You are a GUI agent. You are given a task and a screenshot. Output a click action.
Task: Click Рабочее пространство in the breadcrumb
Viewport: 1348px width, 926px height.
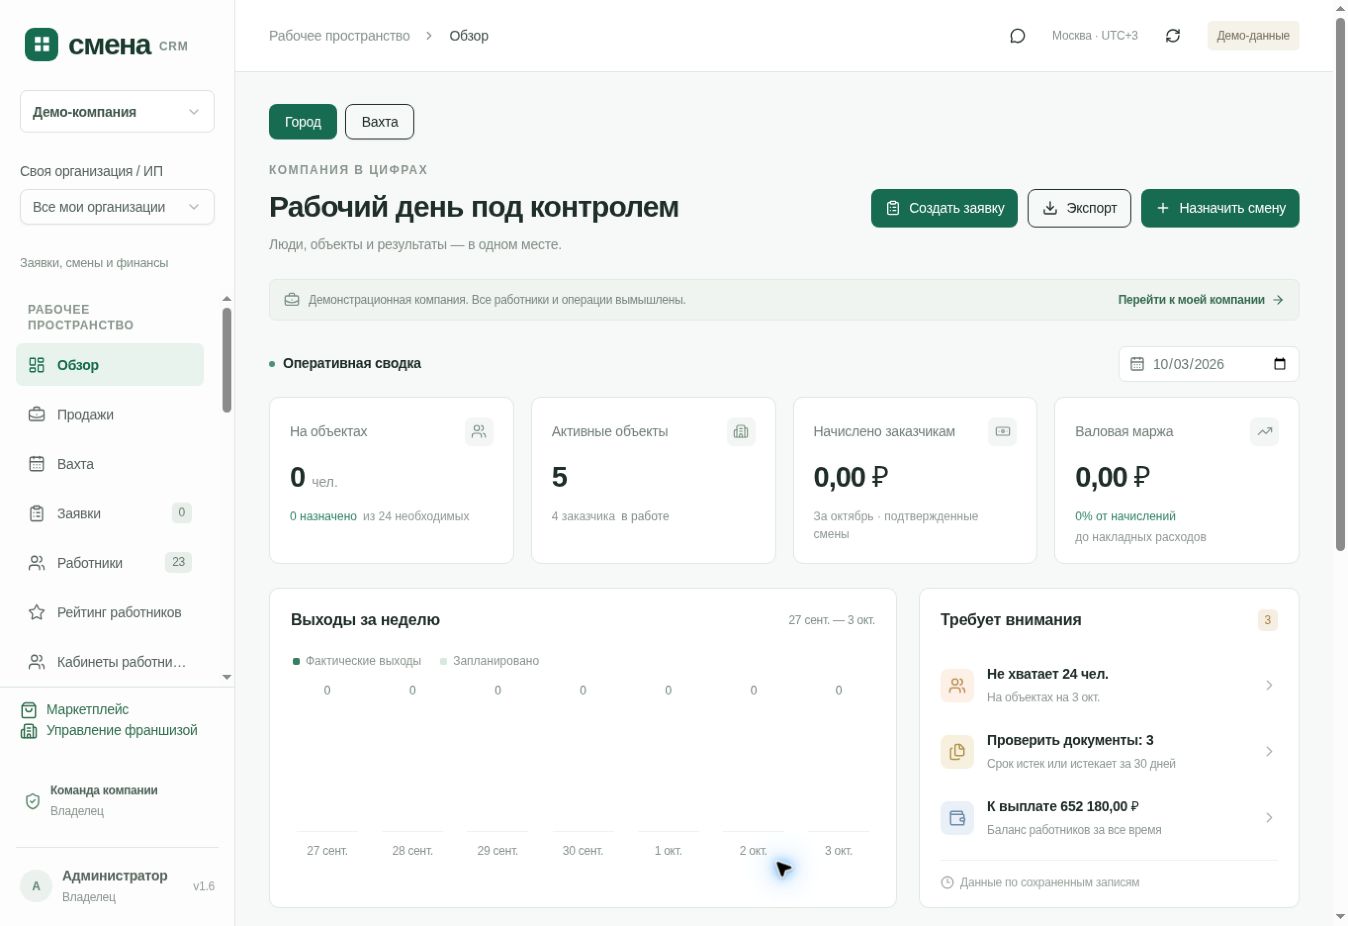pyautogui.click(x=340, y=36)
